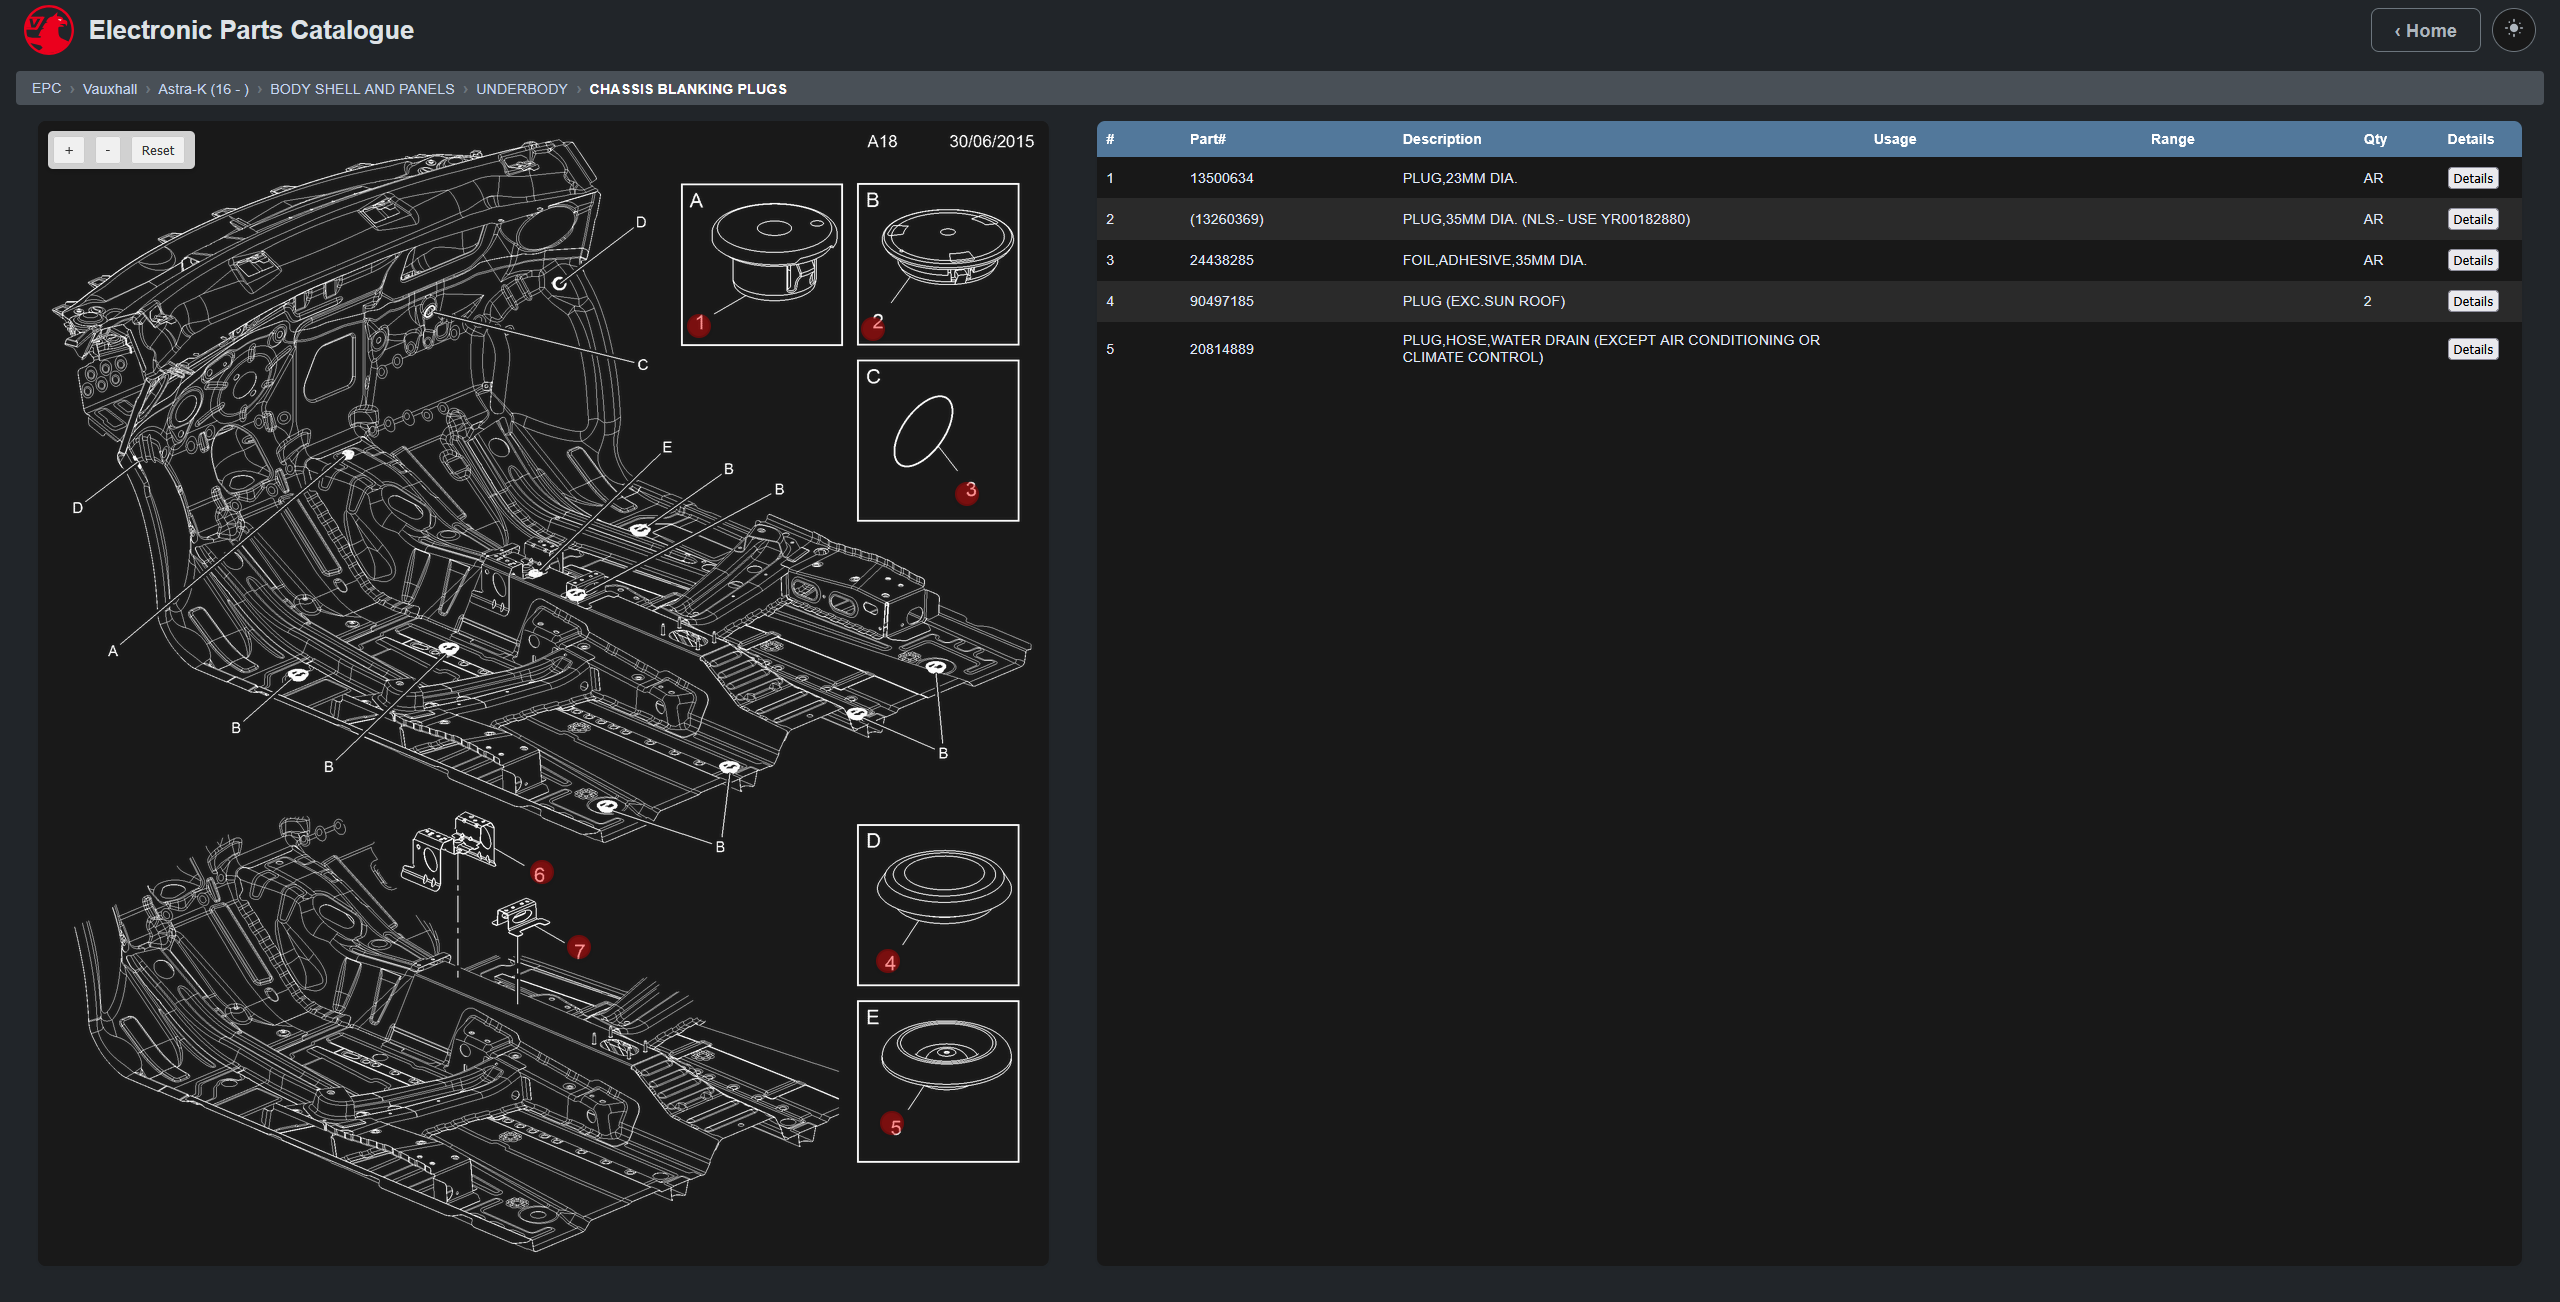The width and height of the screenshot is (2560, 1302).
Task: Zoom in the diagram with plus button
Action: click(69, 150)
